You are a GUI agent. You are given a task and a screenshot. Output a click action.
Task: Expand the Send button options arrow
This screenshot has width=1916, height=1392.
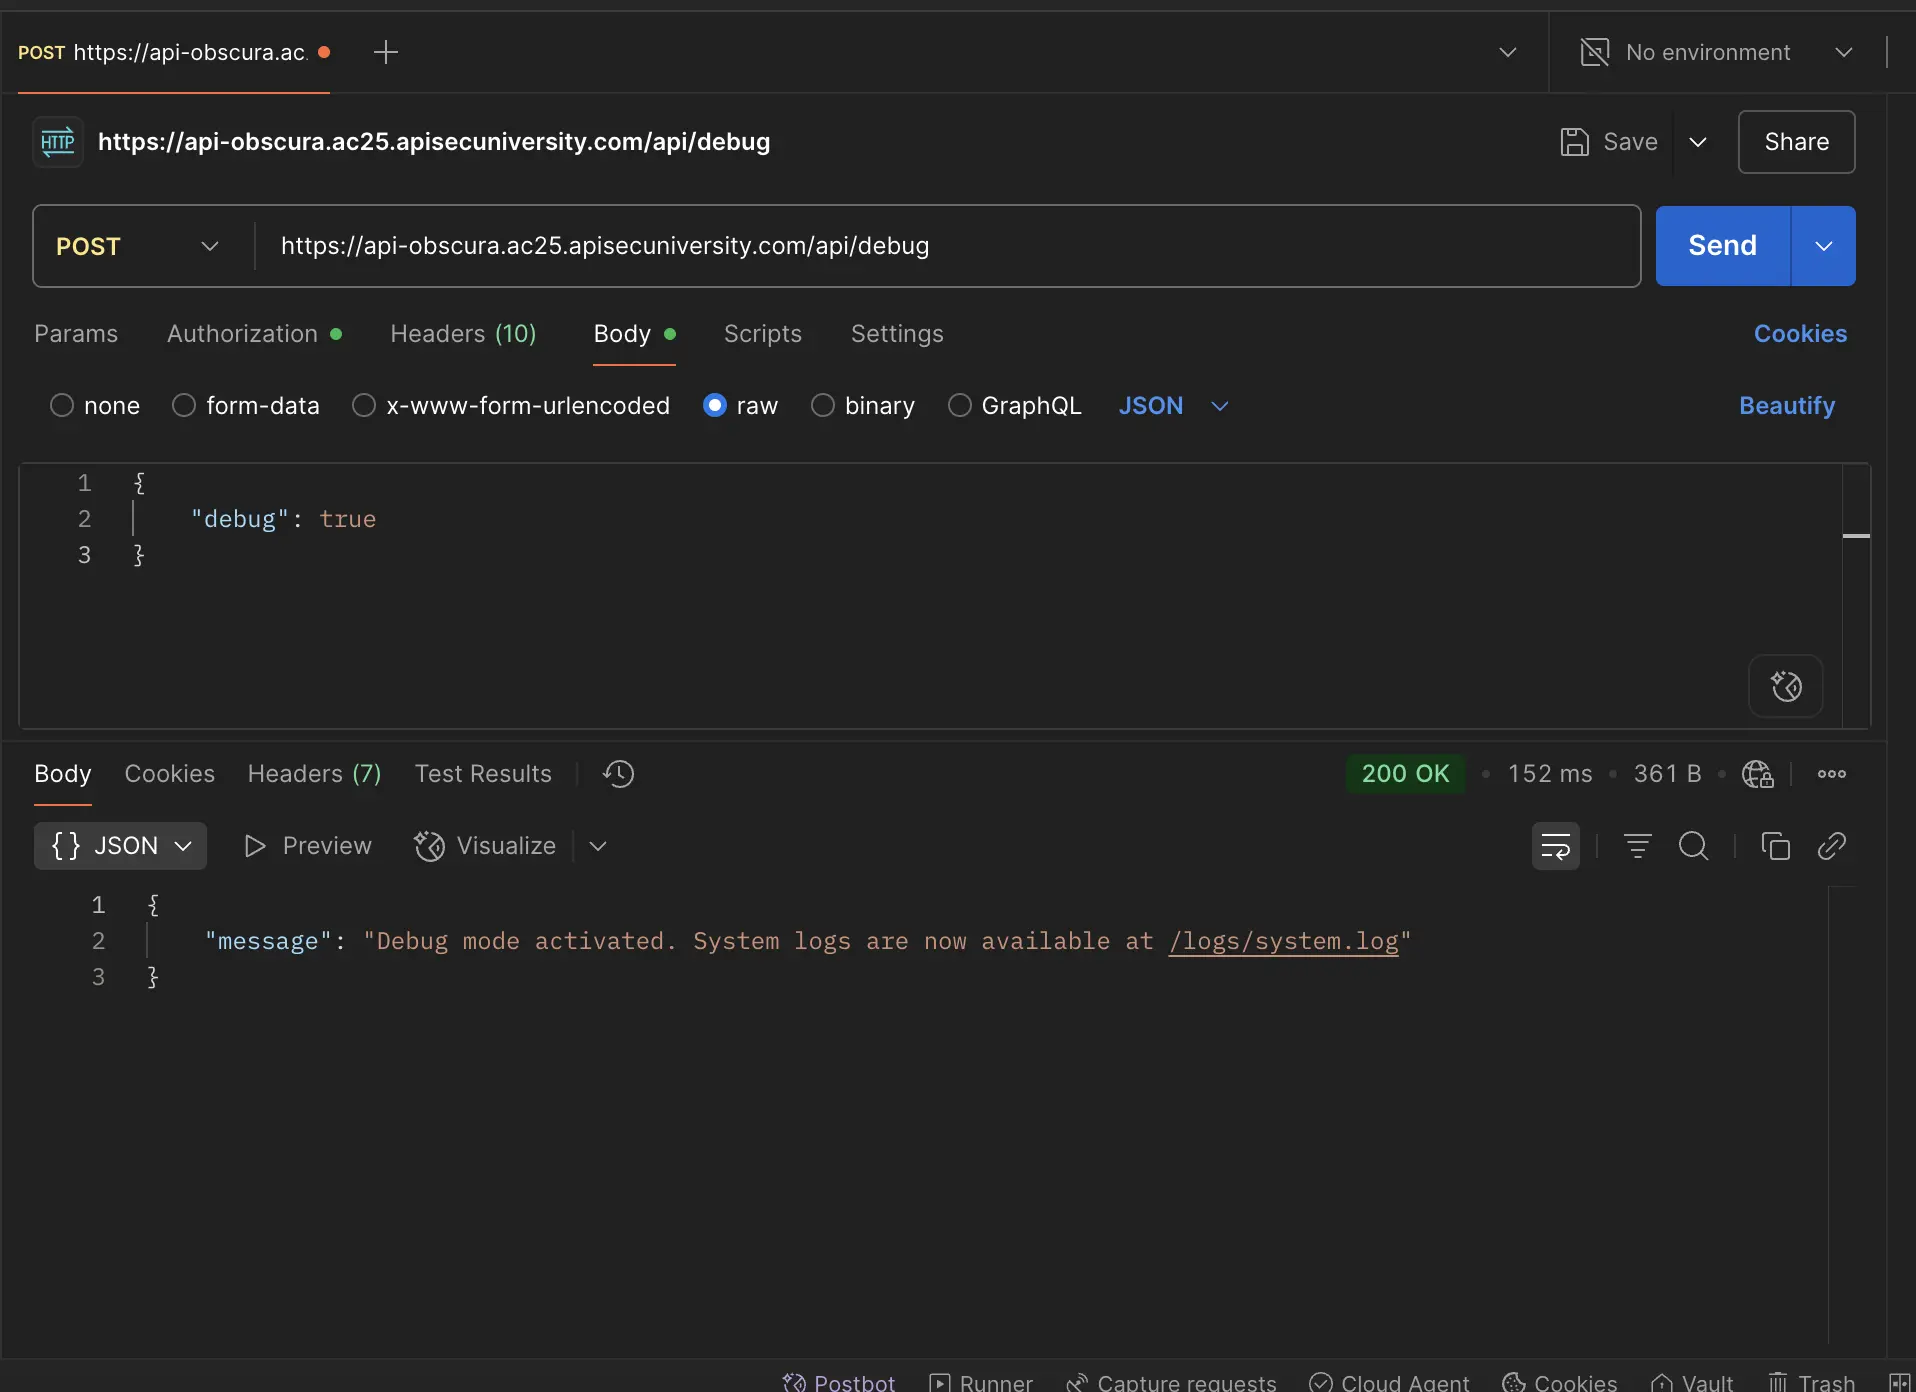(x=1823, y=246)
